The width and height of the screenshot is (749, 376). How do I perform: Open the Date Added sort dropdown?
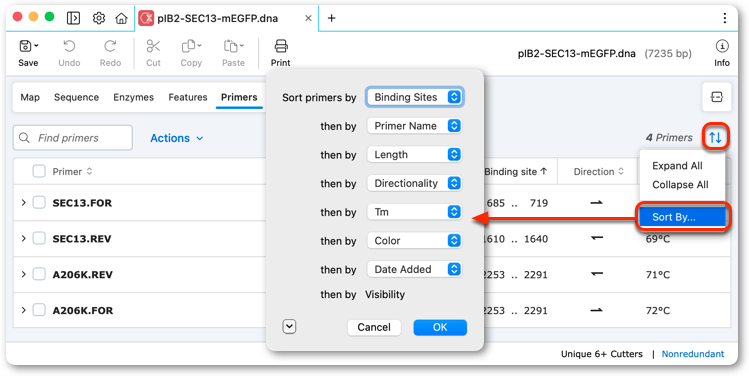click(414, 269)
